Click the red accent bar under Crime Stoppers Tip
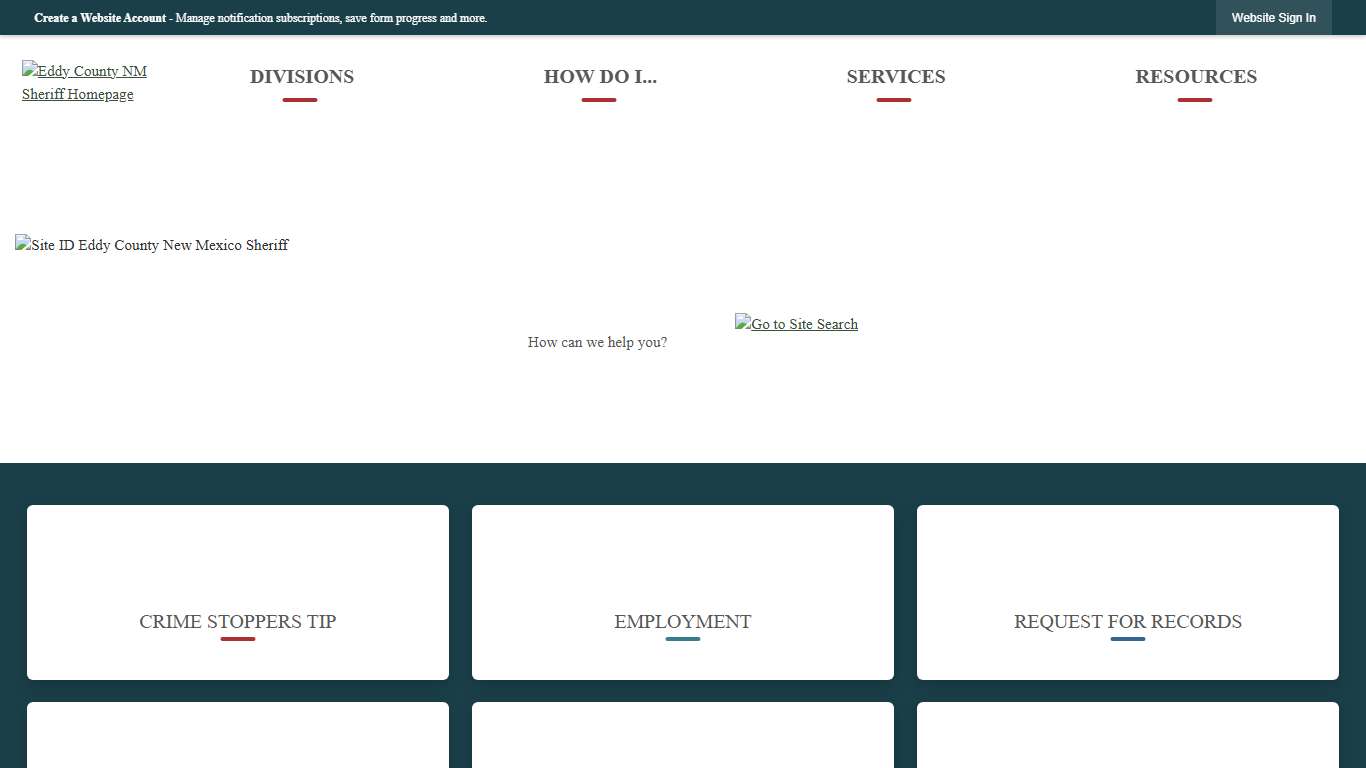Screen dimensions: 1366x768 coord(238,639)
